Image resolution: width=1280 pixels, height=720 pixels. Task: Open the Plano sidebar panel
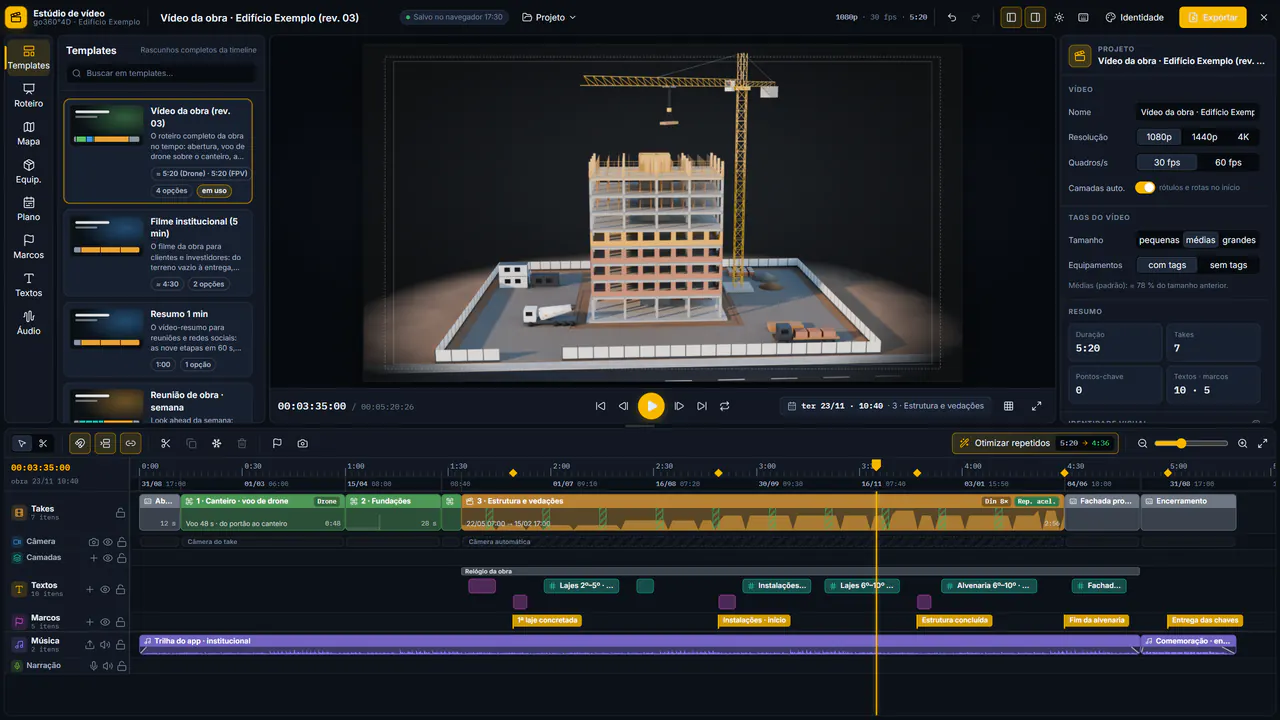point(29,209)
